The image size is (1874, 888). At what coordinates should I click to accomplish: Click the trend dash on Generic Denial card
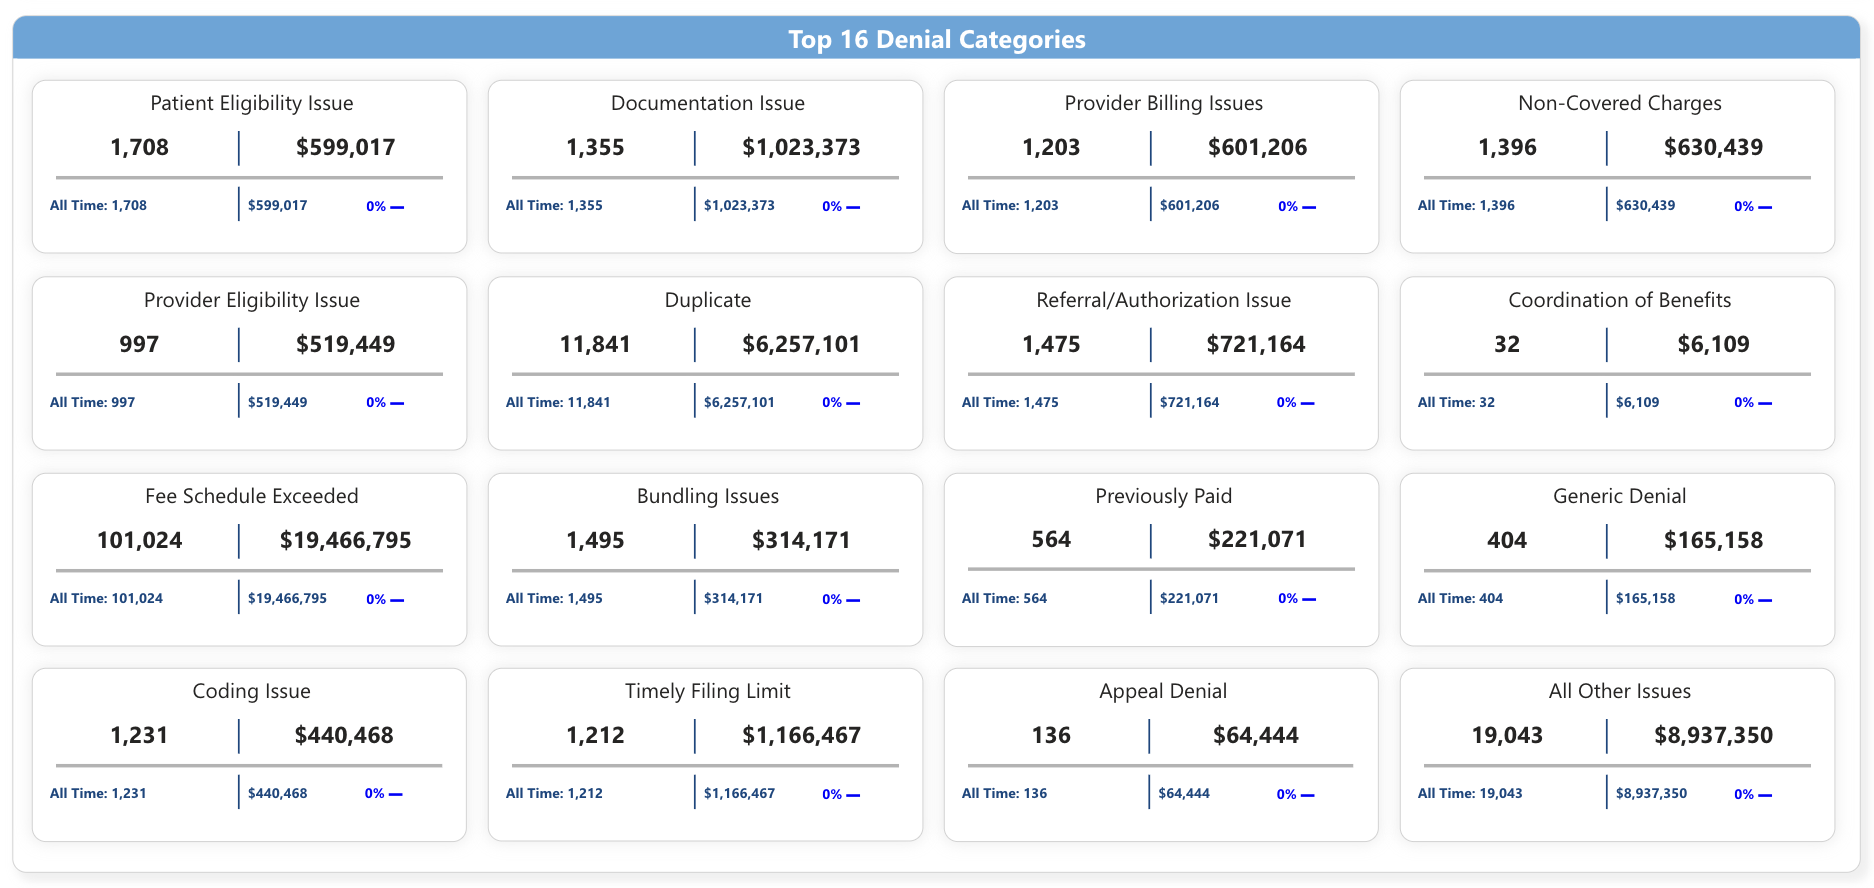click(x=1765, y=600)
